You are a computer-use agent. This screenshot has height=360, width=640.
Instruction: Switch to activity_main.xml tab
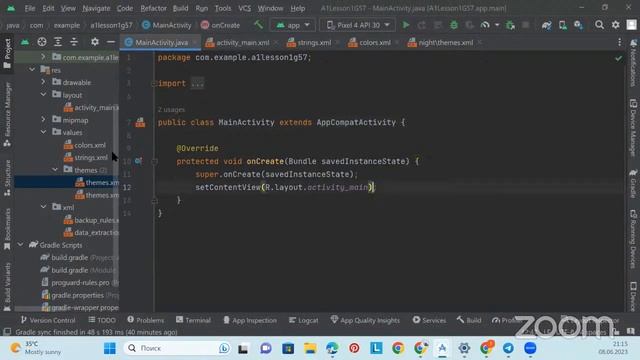pyautogui.click(x=242, y=42)
